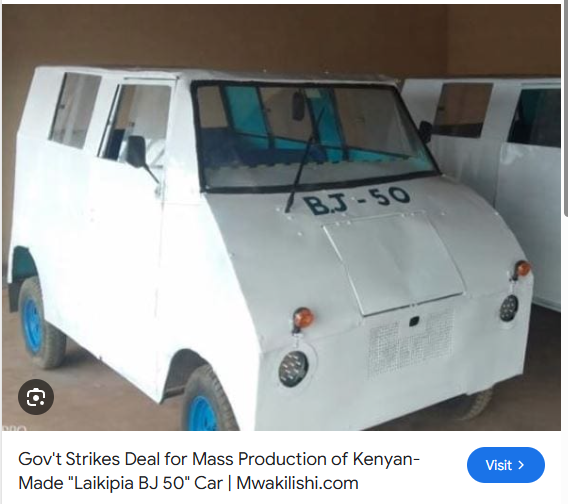This screenshot has width=568, height=504.
Task: Click the chevron arrow inside Visit button
Action: pos(522,465)
